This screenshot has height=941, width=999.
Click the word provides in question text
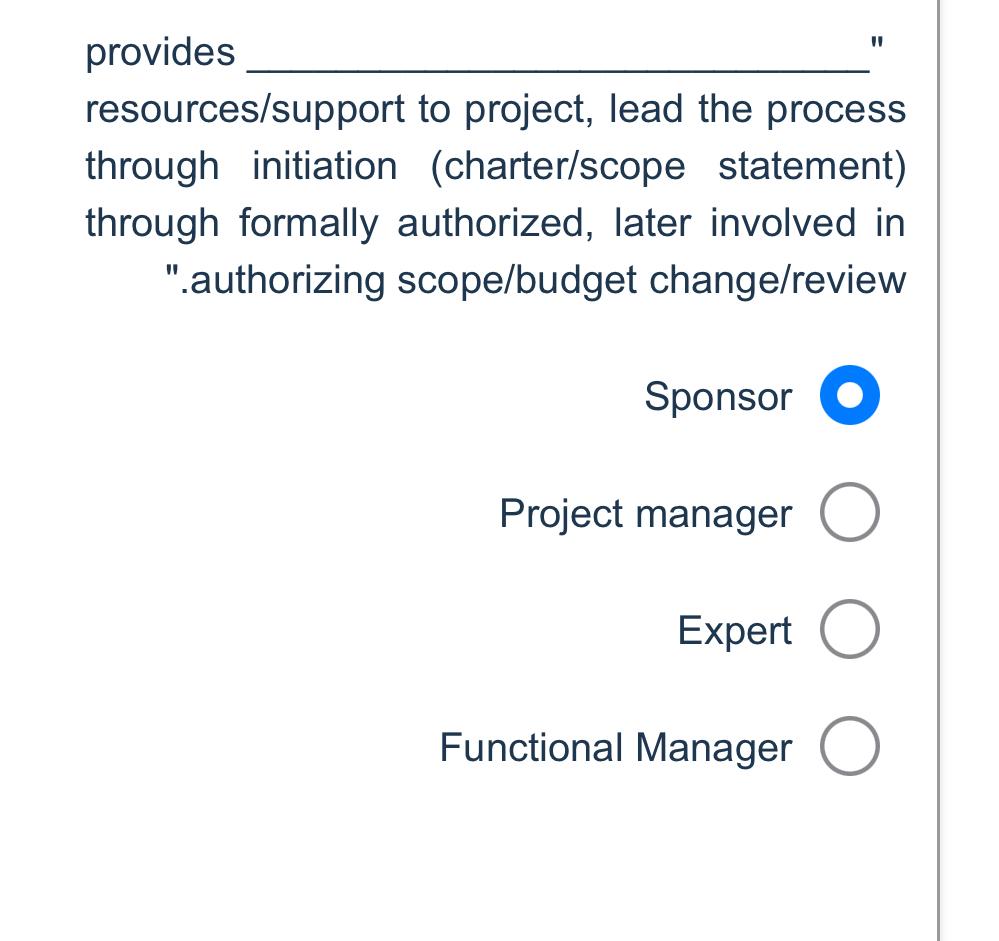point(160,53)
